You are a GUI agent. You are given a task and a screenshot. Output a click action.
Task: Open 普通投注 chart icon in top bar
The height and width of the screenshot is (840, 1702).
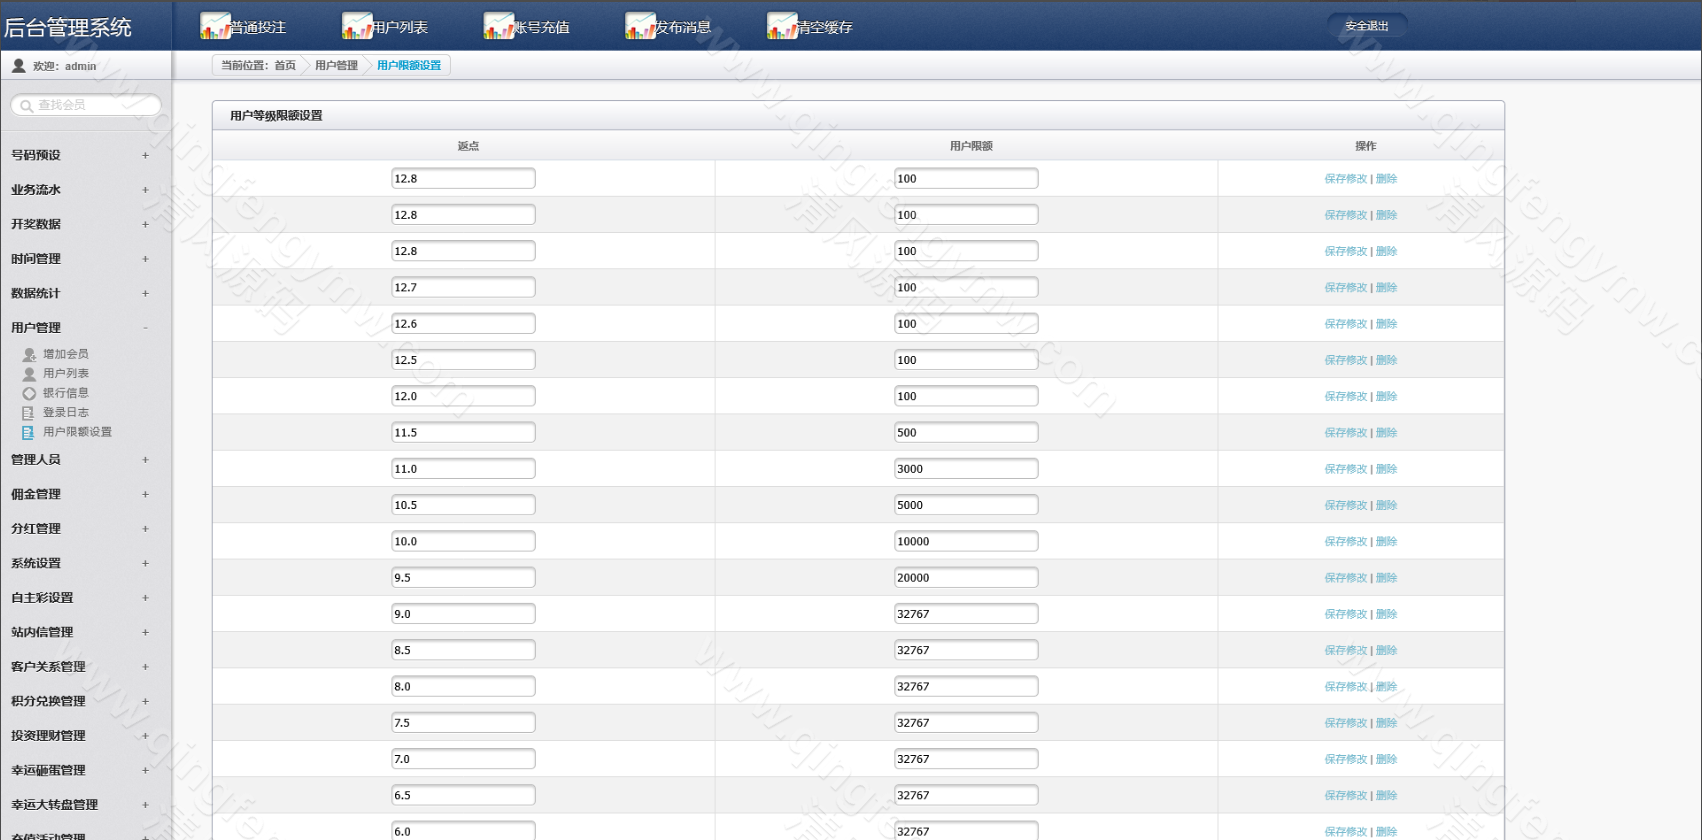tap(215, 26)
